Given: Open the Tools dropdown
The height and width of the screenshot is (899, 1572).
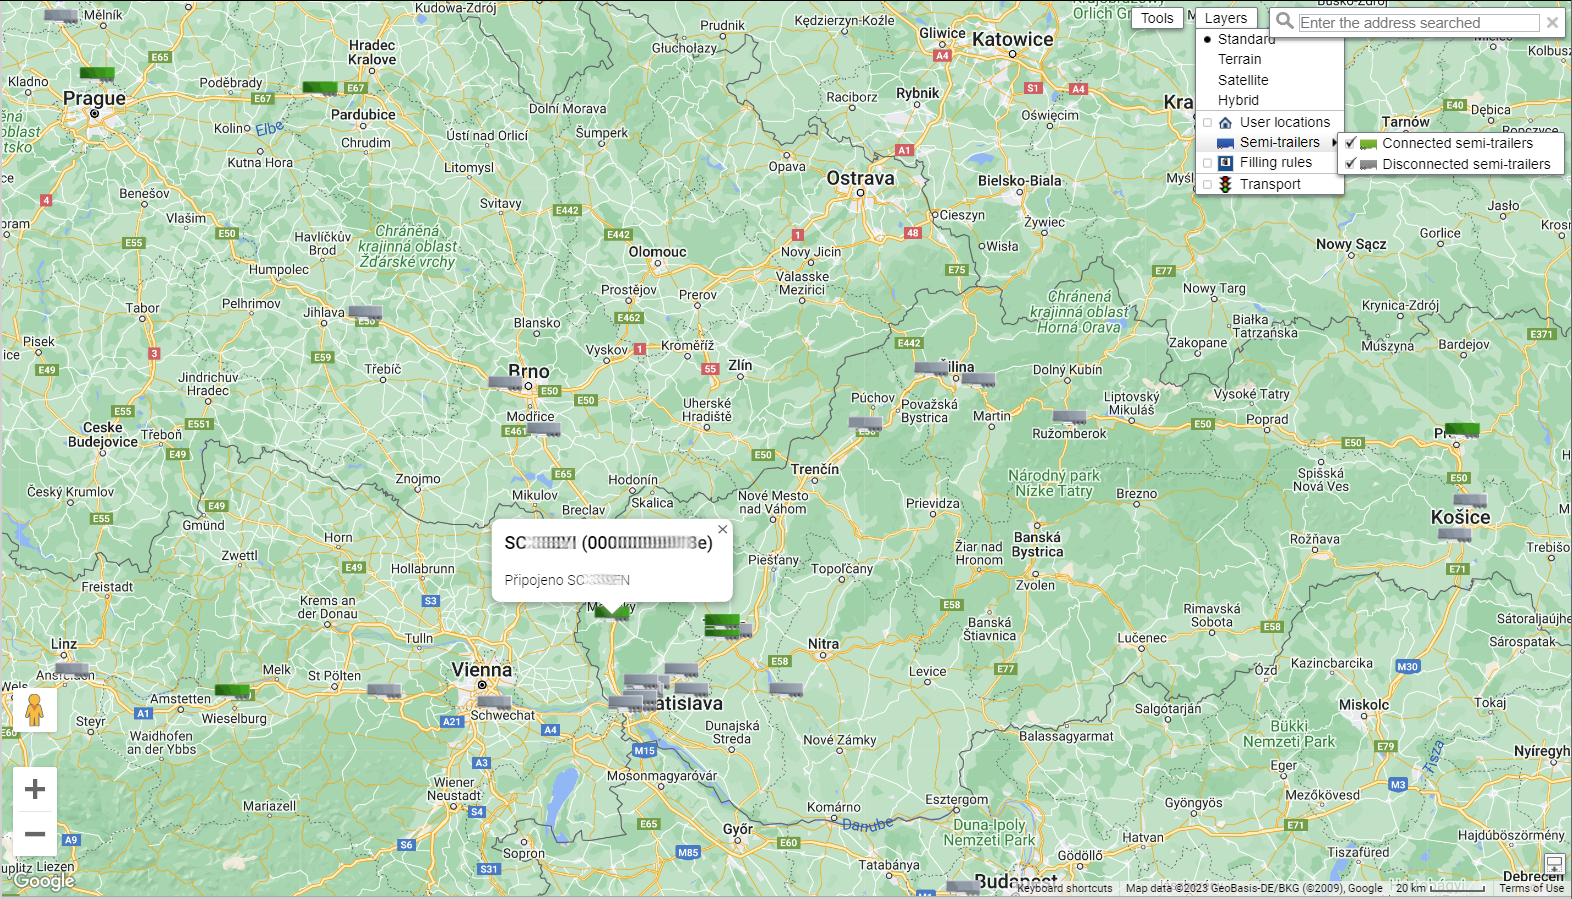Looking at the screenshot, I should point(1157,18).
